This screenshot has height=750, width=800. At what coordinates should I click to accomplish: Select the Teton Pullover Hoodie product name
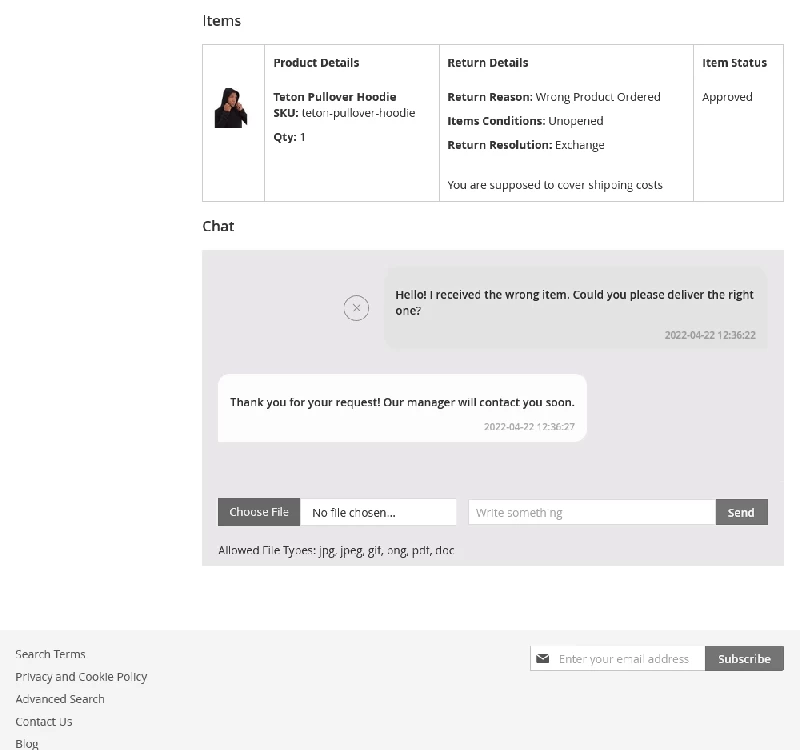tap(335, 97)
